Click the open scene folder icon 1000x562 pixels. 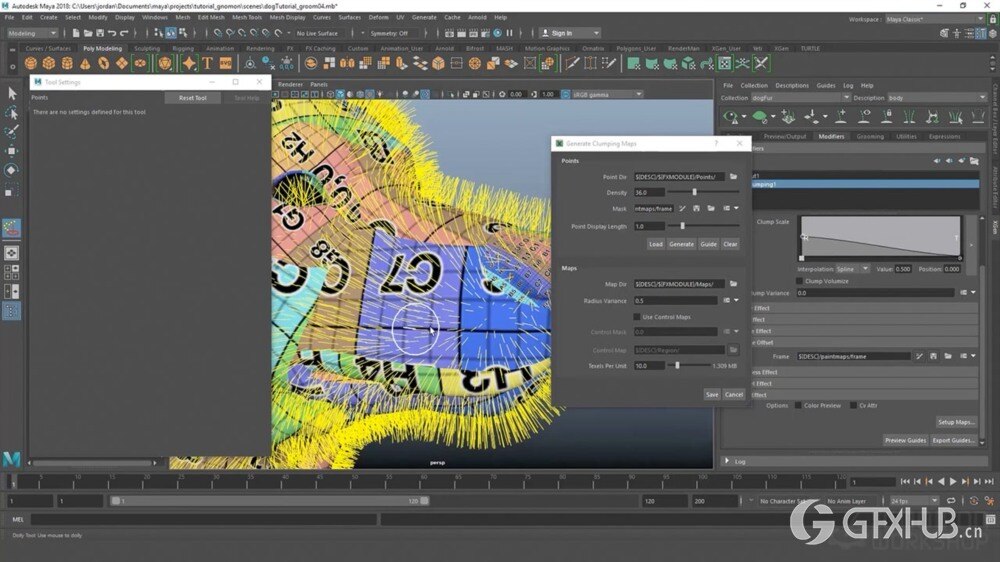[x=88, y=33]
